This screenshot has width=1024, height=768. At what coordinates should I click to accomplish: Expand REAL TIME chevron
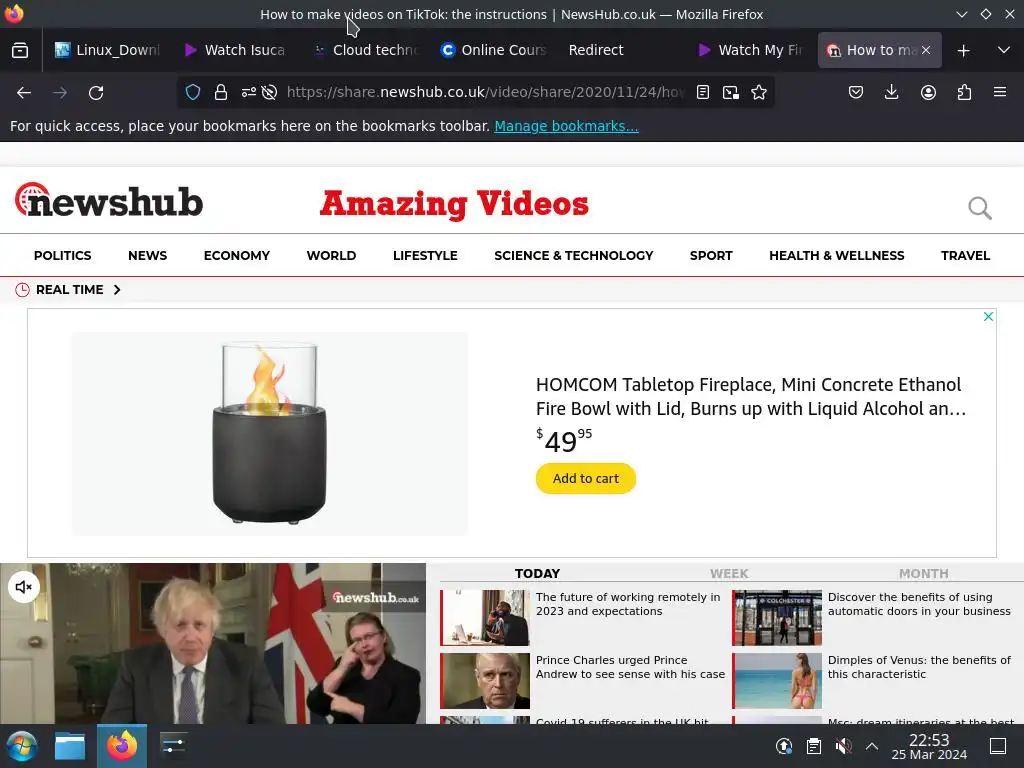(x=117, y=289)
